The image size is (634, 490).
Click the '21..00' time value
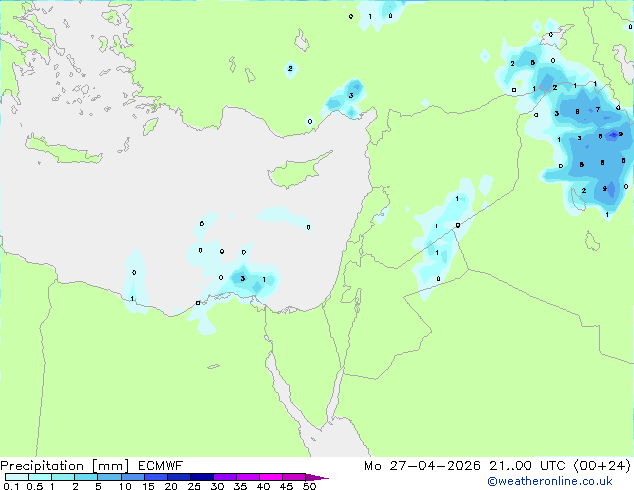click(511, 466)
